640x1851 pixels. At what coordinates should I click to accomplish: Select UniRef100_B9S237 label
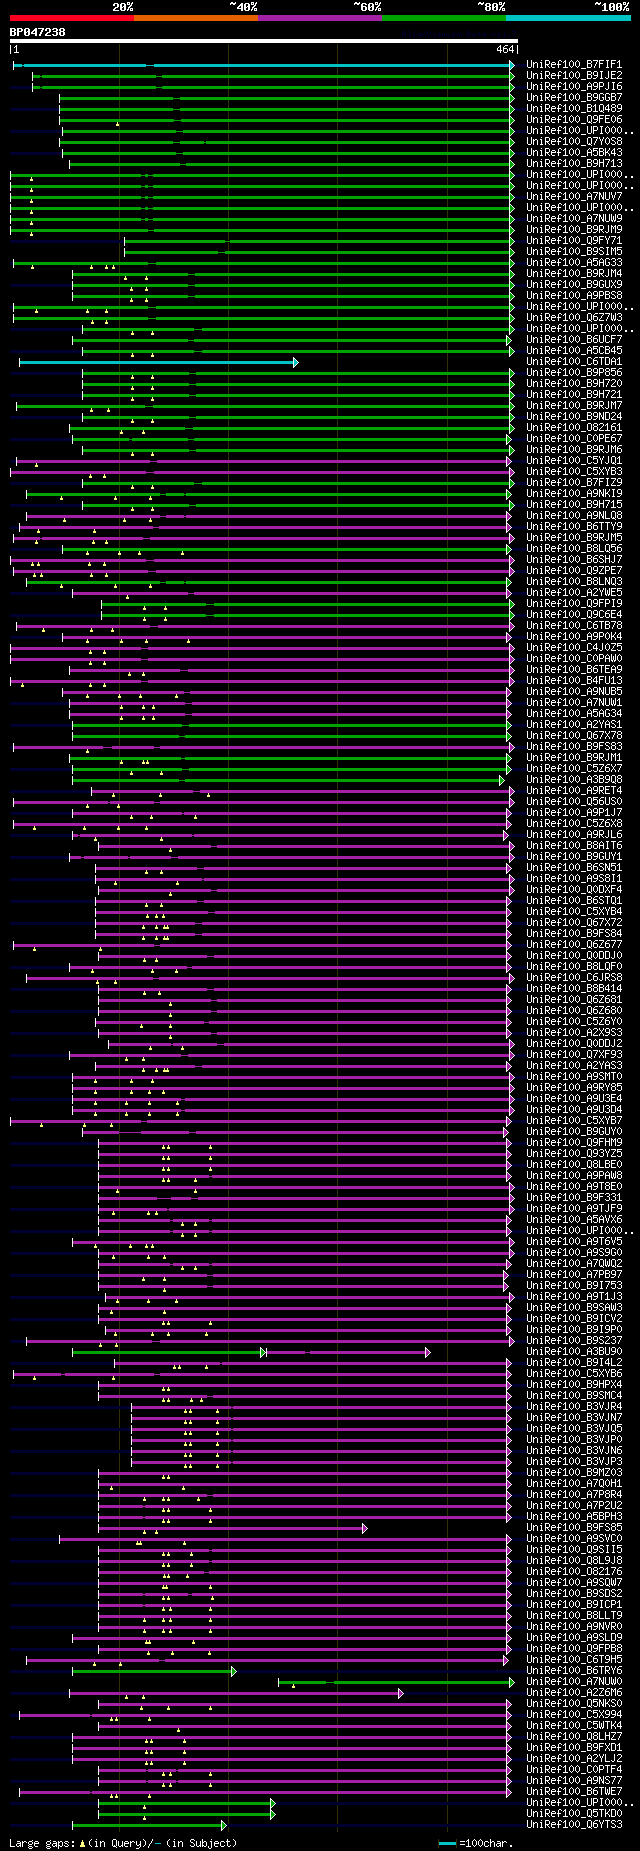(x=574, y=1341)
